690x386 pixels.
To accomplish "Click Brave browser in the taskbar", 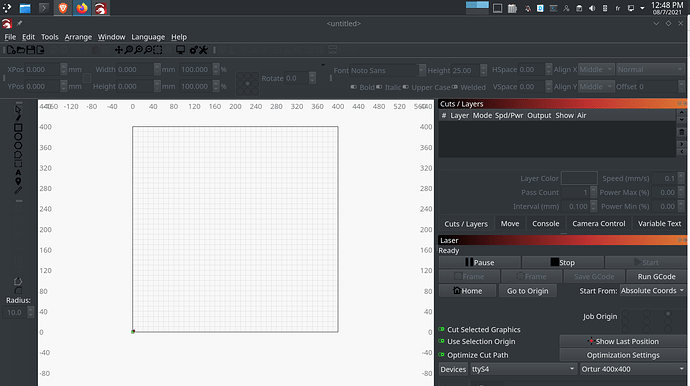I will (62, 8).
